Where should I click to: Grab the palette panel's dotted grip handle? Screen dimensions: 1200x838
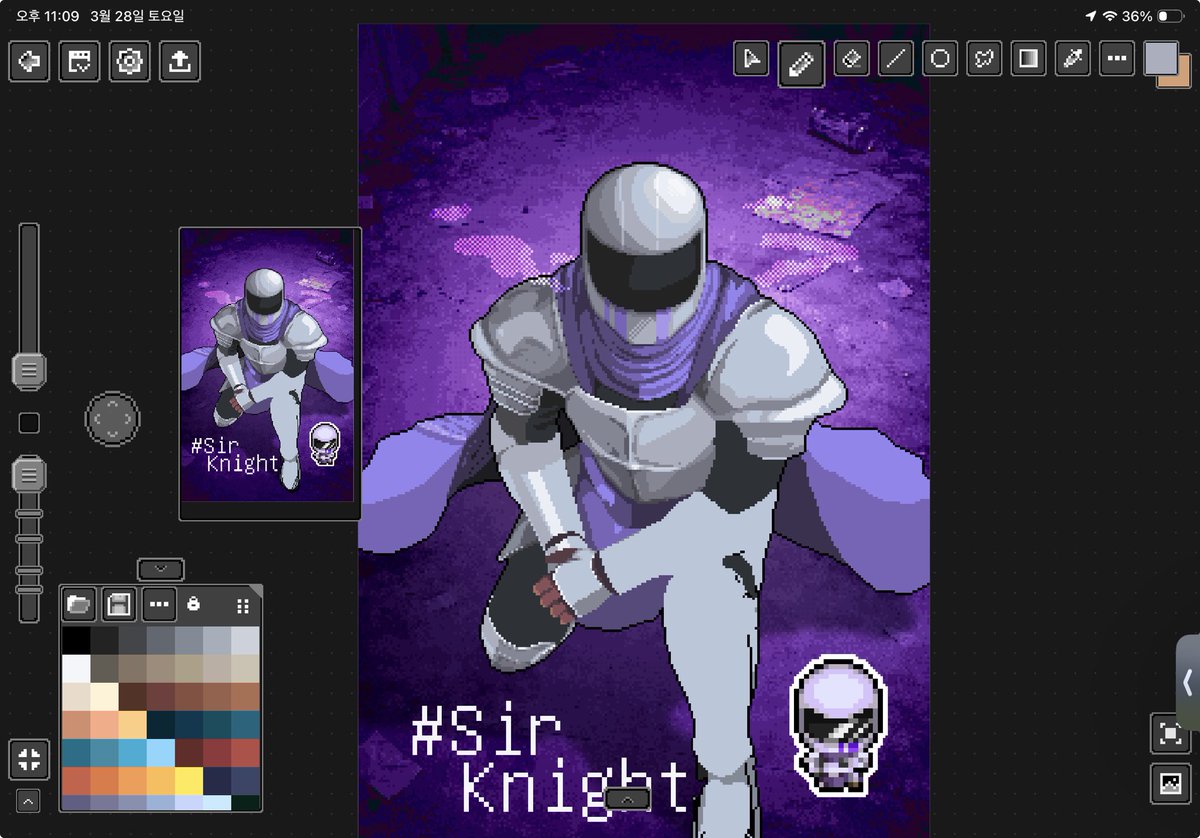coord(242,605)
